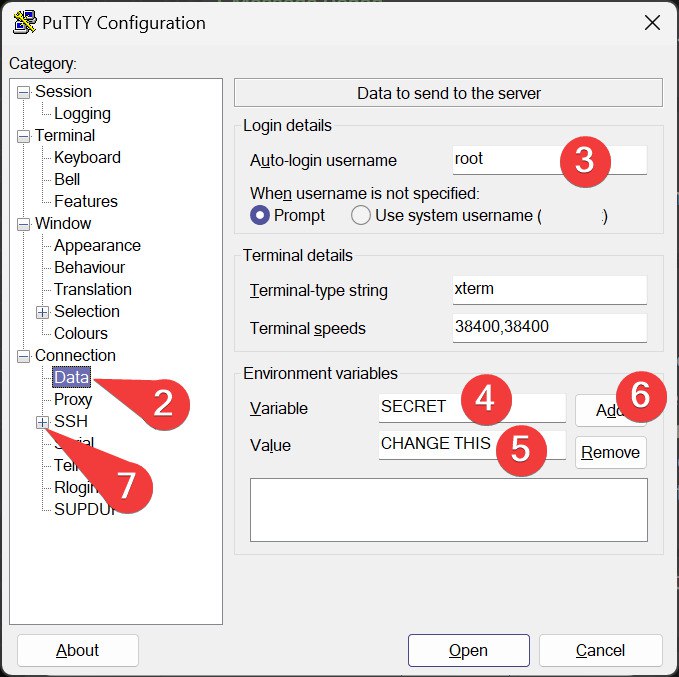Image resolution: width=679 pixels, height=677 pixels.
Task: Click the environment variables list box
Action: coord(447,510)
